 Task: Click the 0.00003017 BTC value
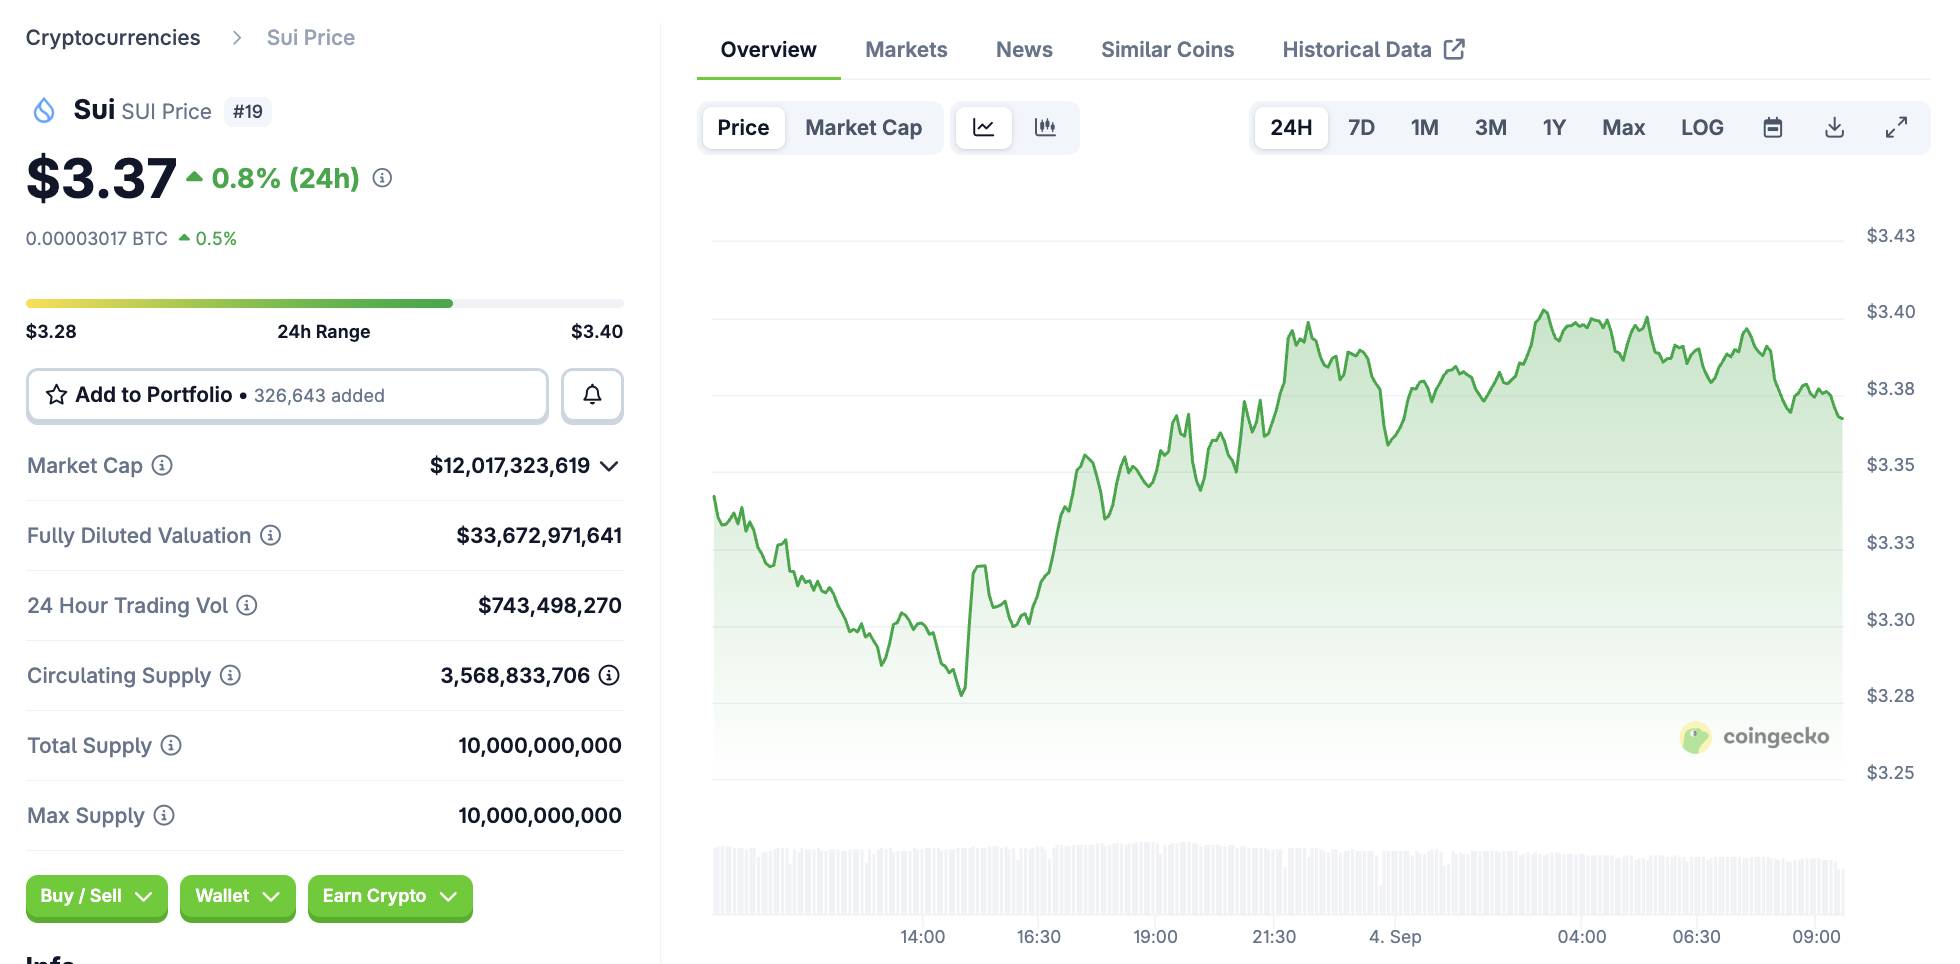[97, 239]
